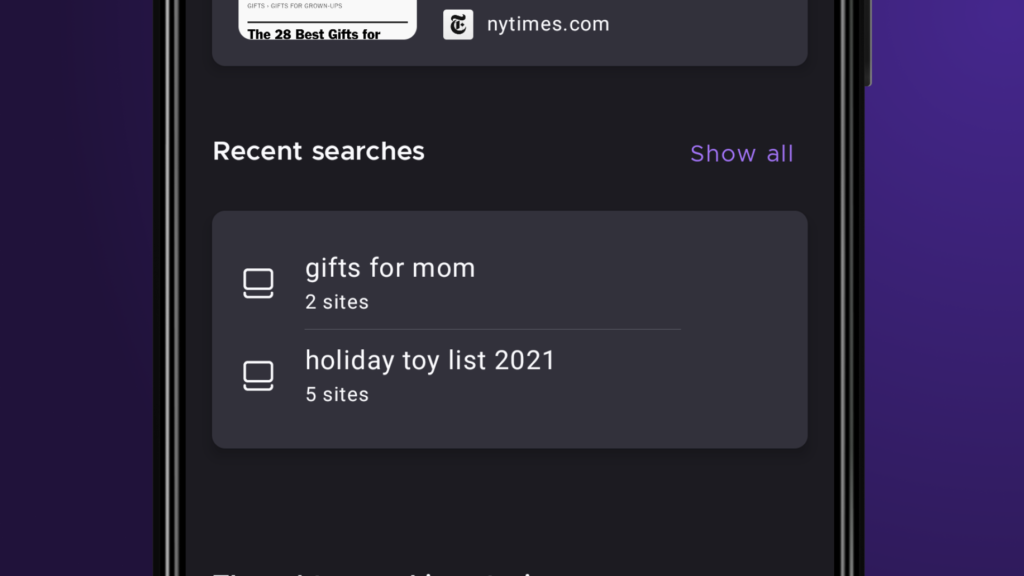1024x576 pixels.
Task: Tap Show all recent searches
Action: pyautogui.click(x=741, y=154)
